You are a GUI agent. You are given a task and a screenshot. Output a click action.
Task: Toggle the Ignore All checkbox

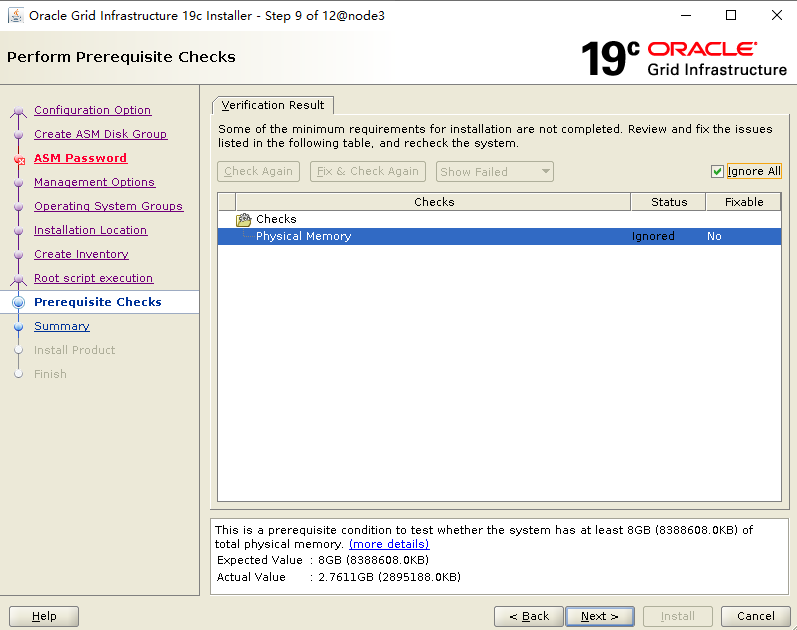[717, 171]
